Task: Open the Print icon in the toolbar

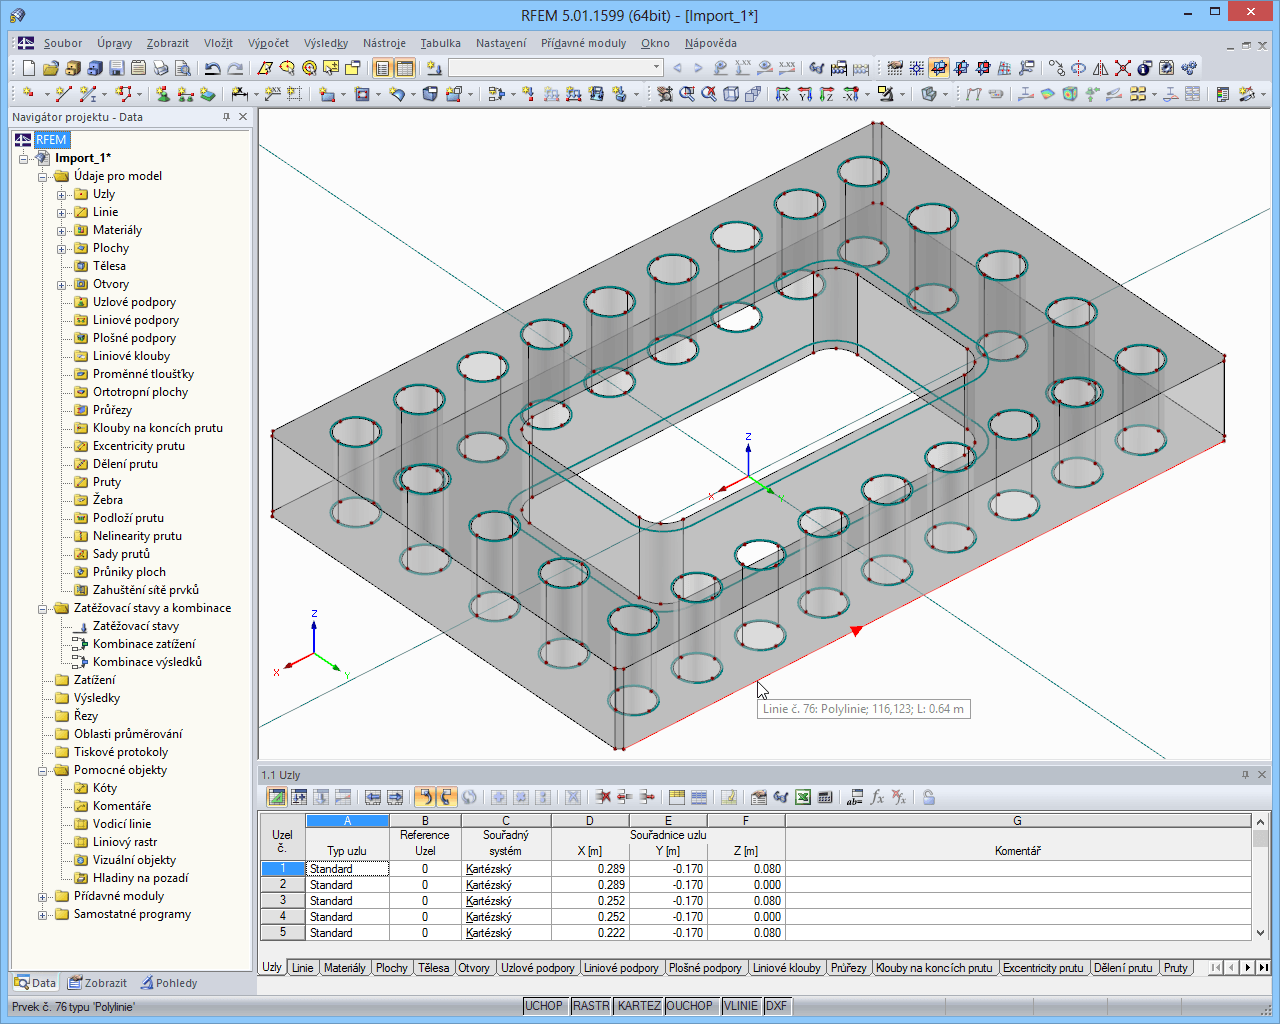Action: (x=161, y=68)
